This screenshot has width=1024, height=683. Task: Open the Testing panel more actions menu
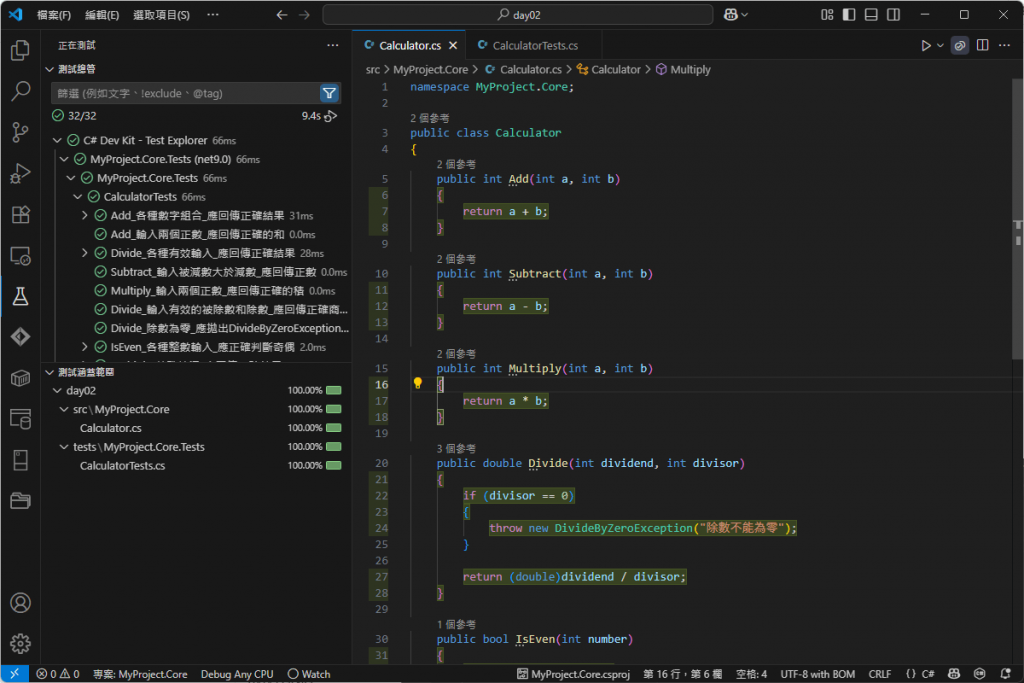(x=332, y=45)
